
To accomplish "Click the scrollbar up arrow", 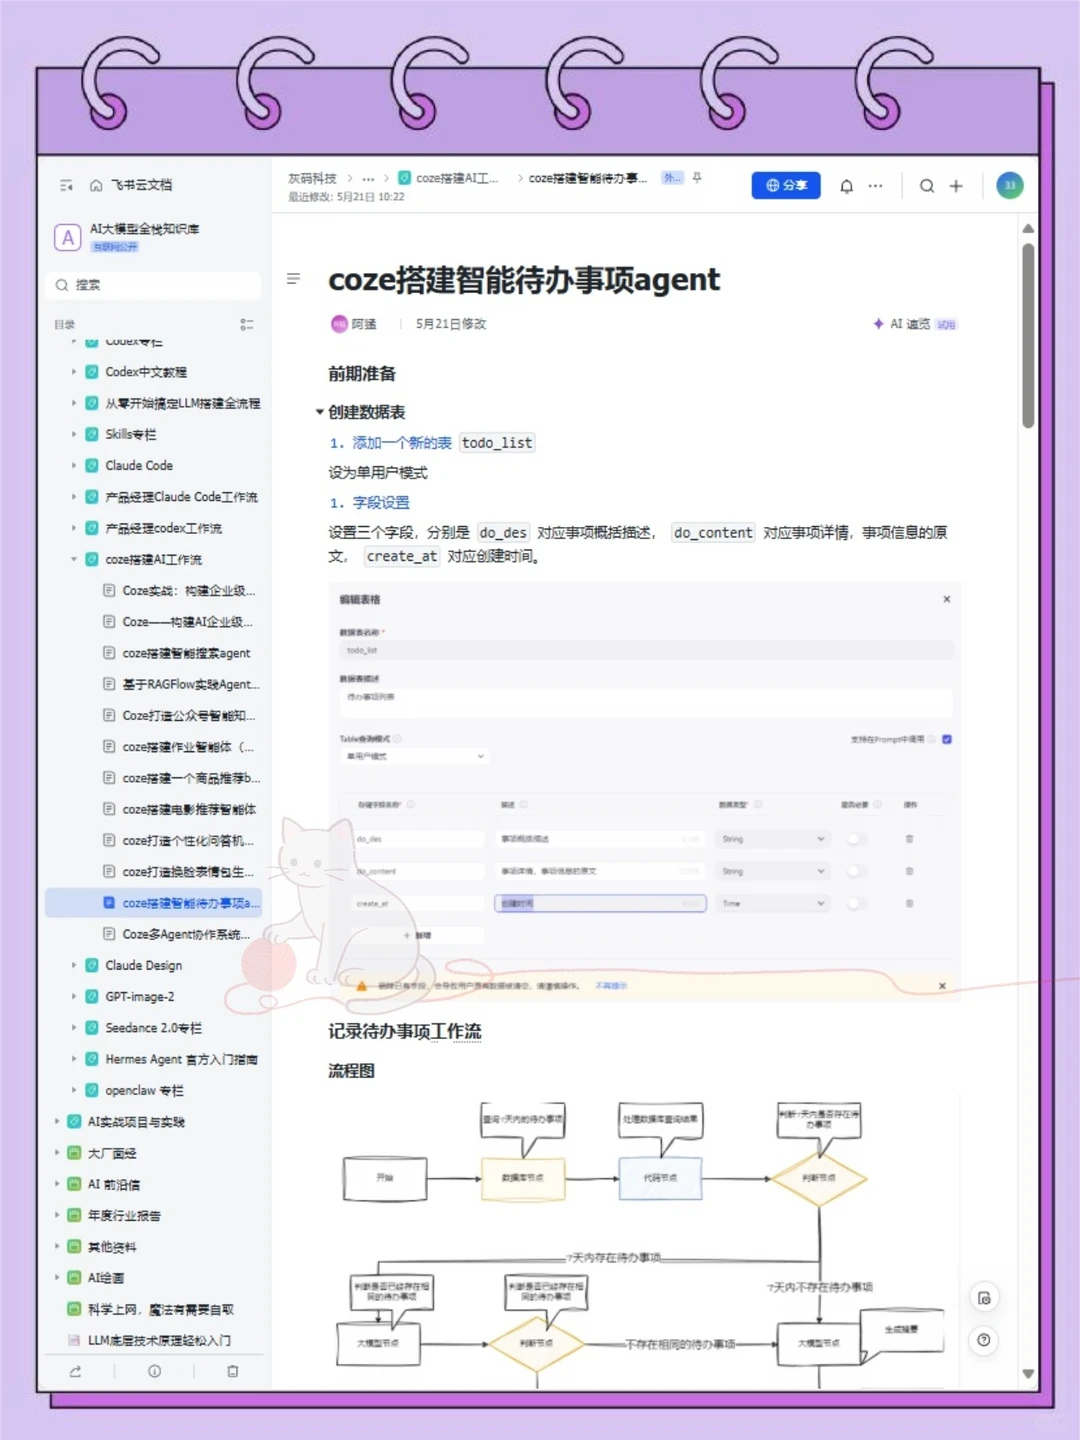I will click(x=1028, y=229).
